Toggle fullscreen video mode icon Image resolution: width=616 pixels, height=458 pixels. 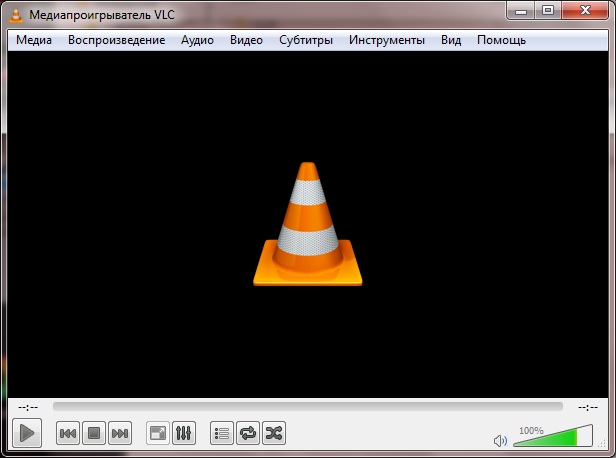[158, 433]
